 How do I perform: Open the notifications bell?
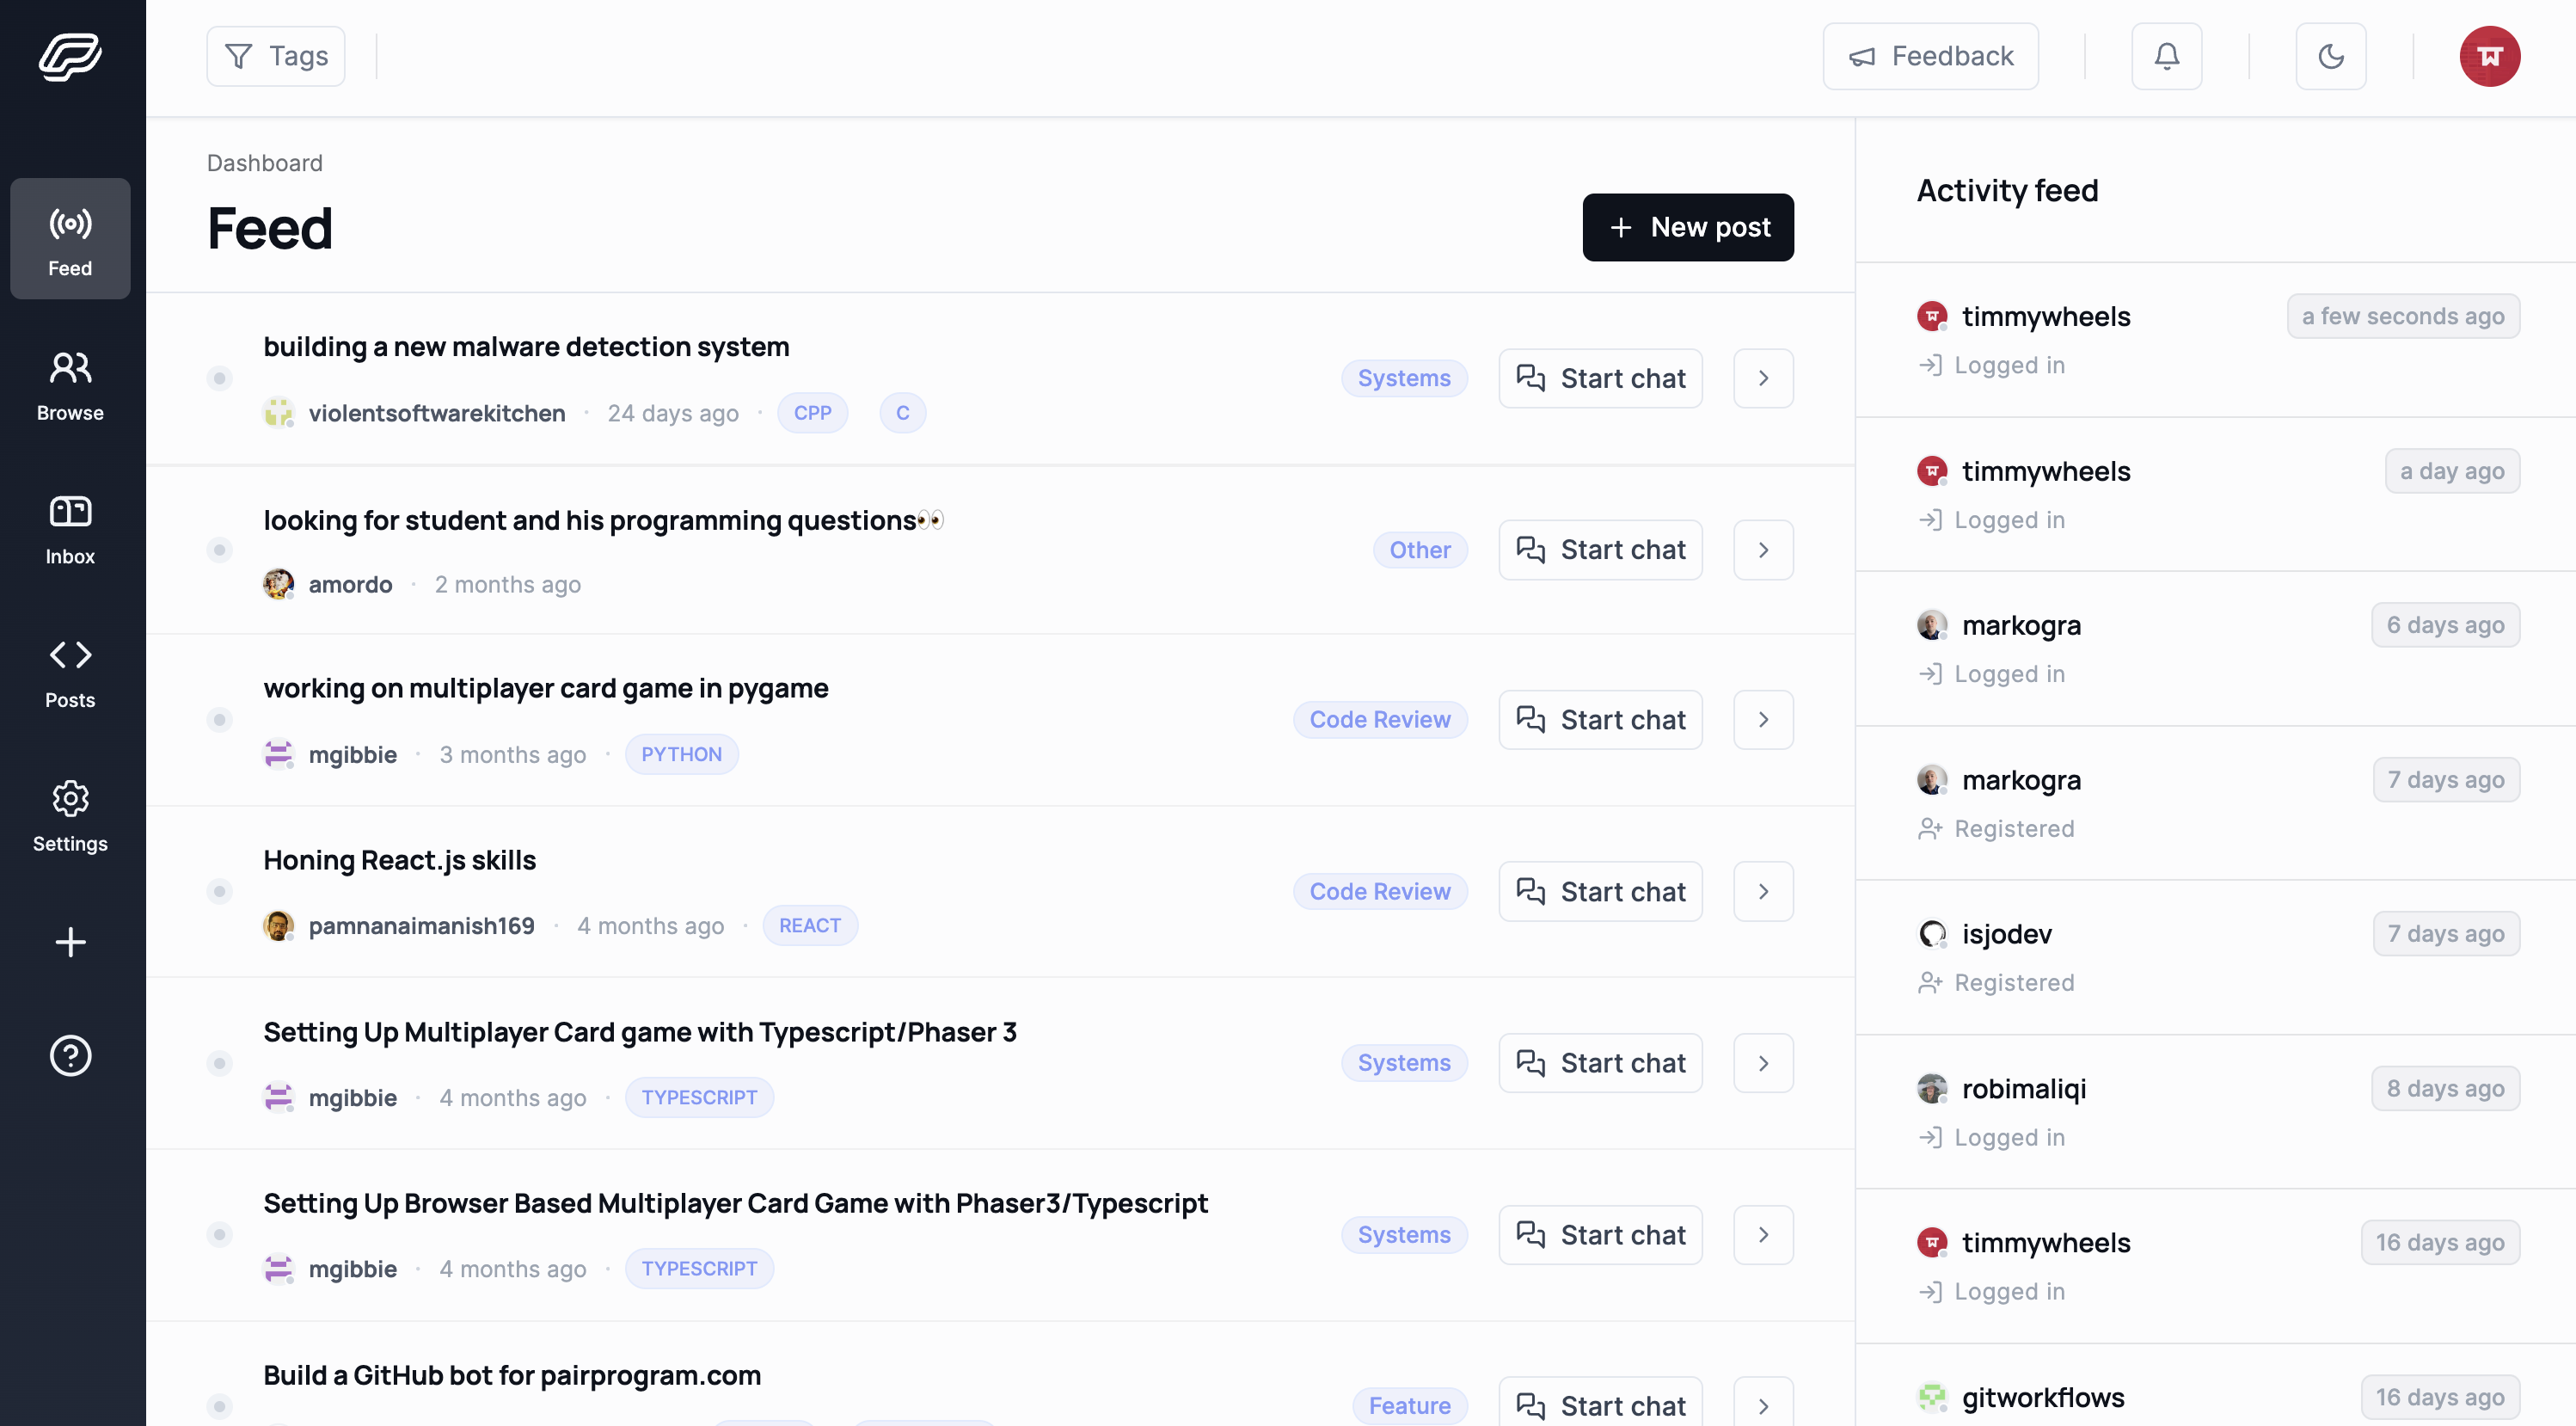pyautogui.click(x=2165, y=56)
